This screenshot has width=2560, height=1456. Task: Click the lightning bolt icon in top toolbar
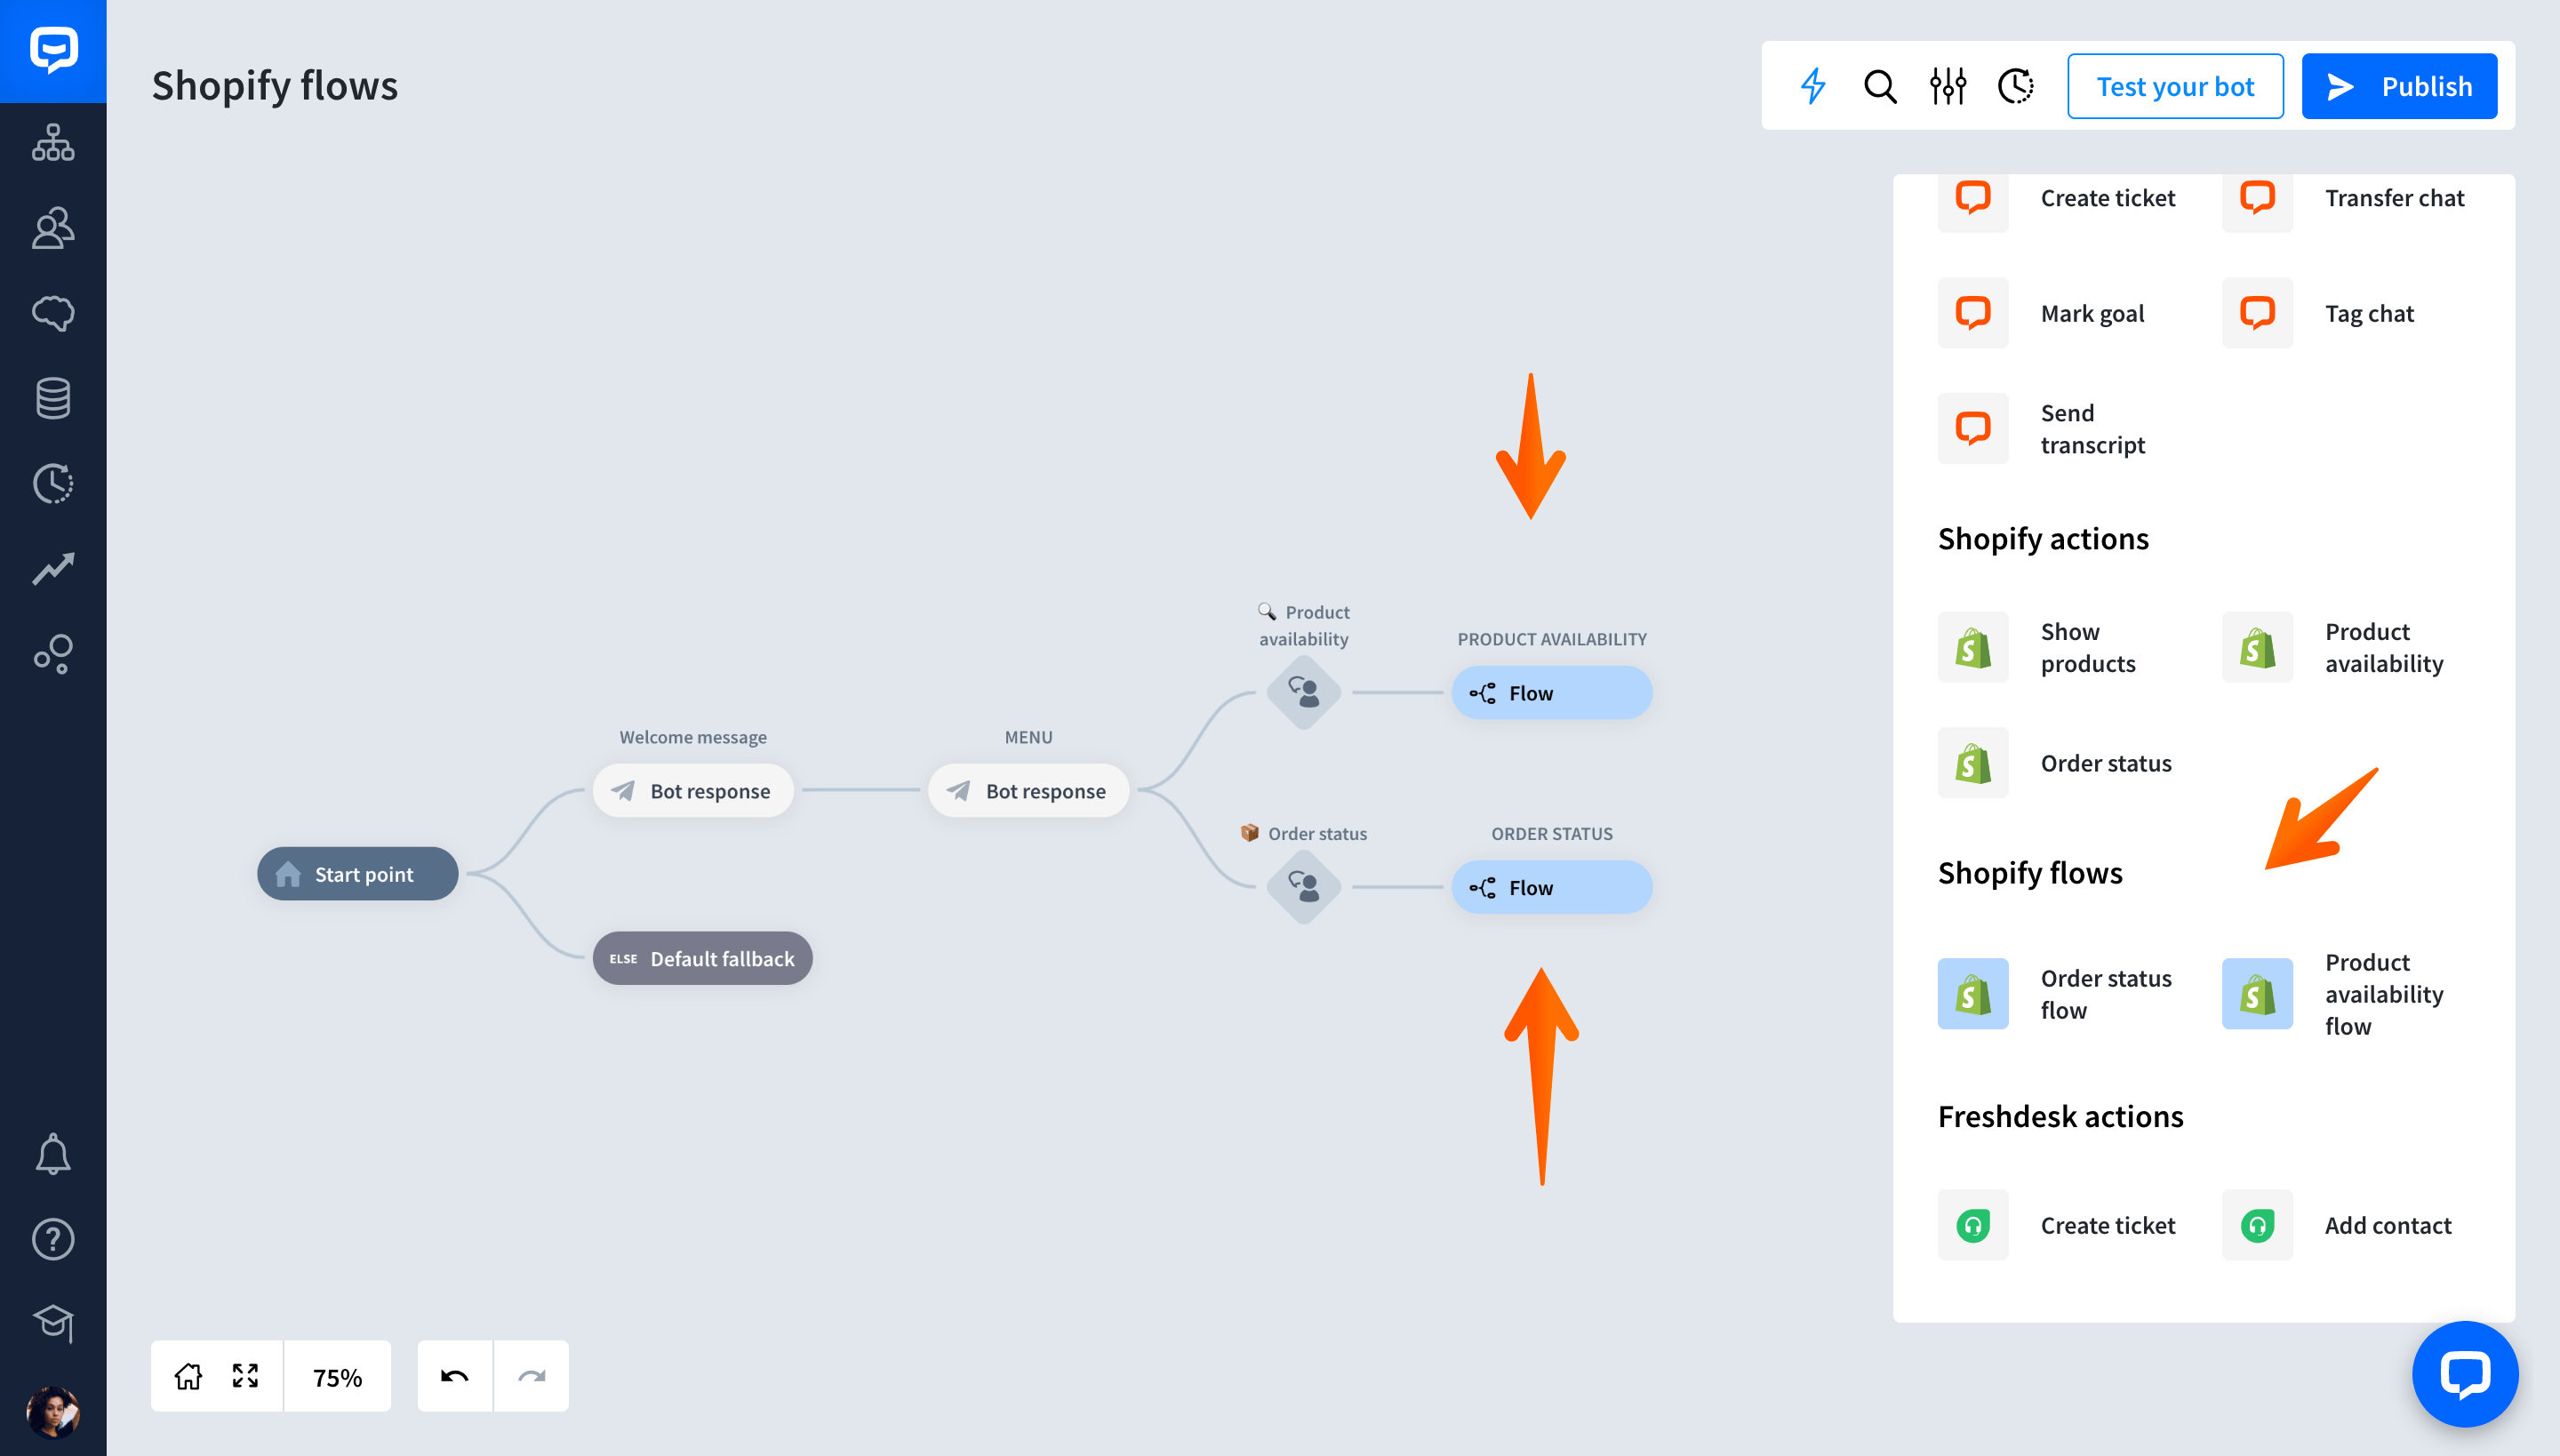[x=1813, y=86]
